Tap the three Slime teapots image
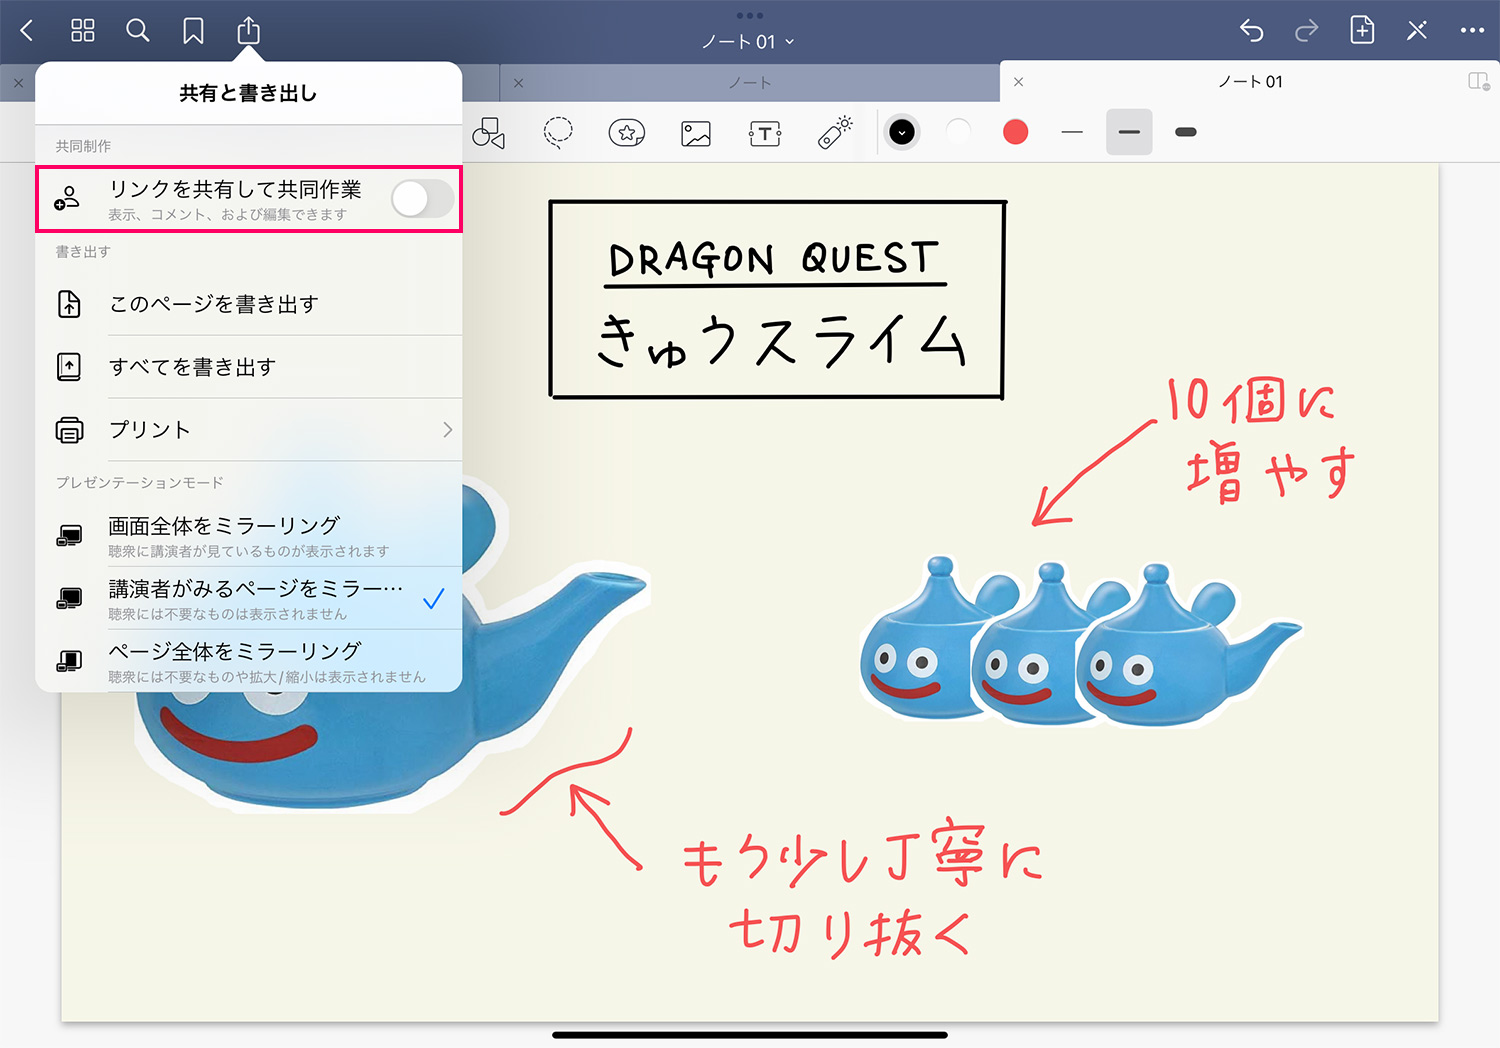Screen dimensions: 1500x1048 (x=1080, y=640)
